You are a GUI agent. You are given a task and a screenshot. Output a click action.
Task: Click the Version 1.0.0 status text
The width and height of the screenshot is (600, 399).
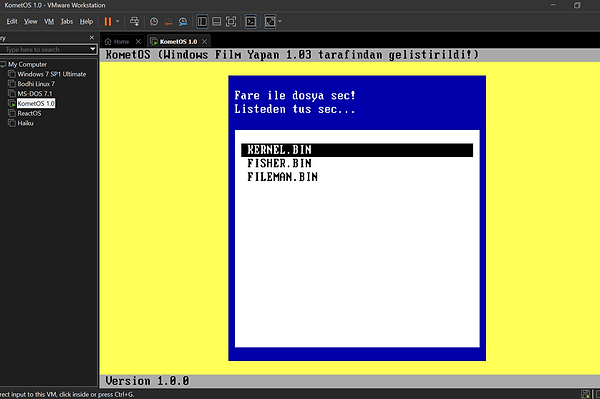tap(147, 381)
